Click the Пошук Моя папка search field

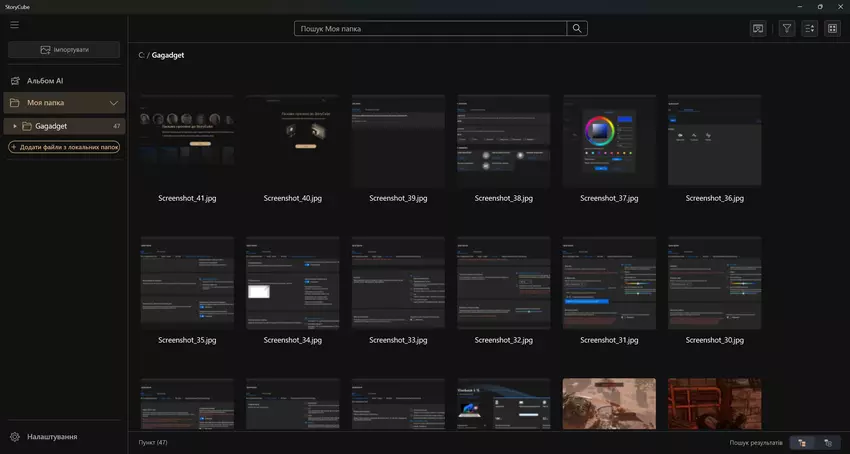430,29
